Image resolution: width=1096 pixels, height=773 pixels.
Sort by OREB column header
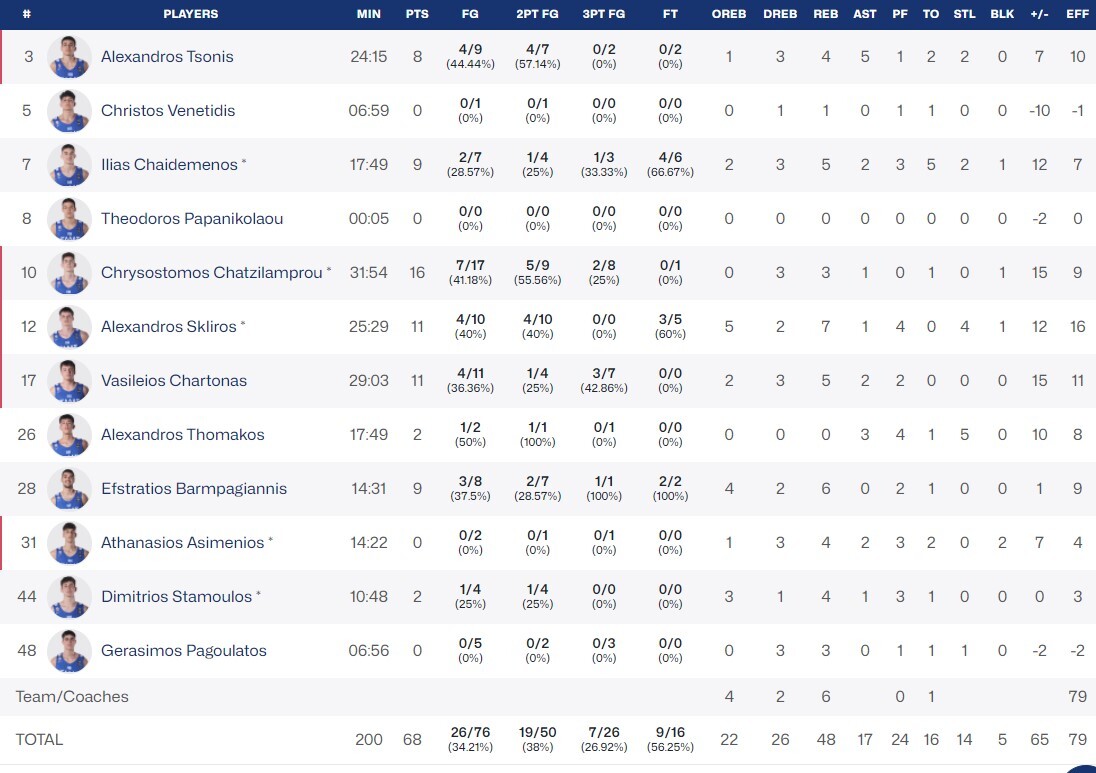click(729, 14)
